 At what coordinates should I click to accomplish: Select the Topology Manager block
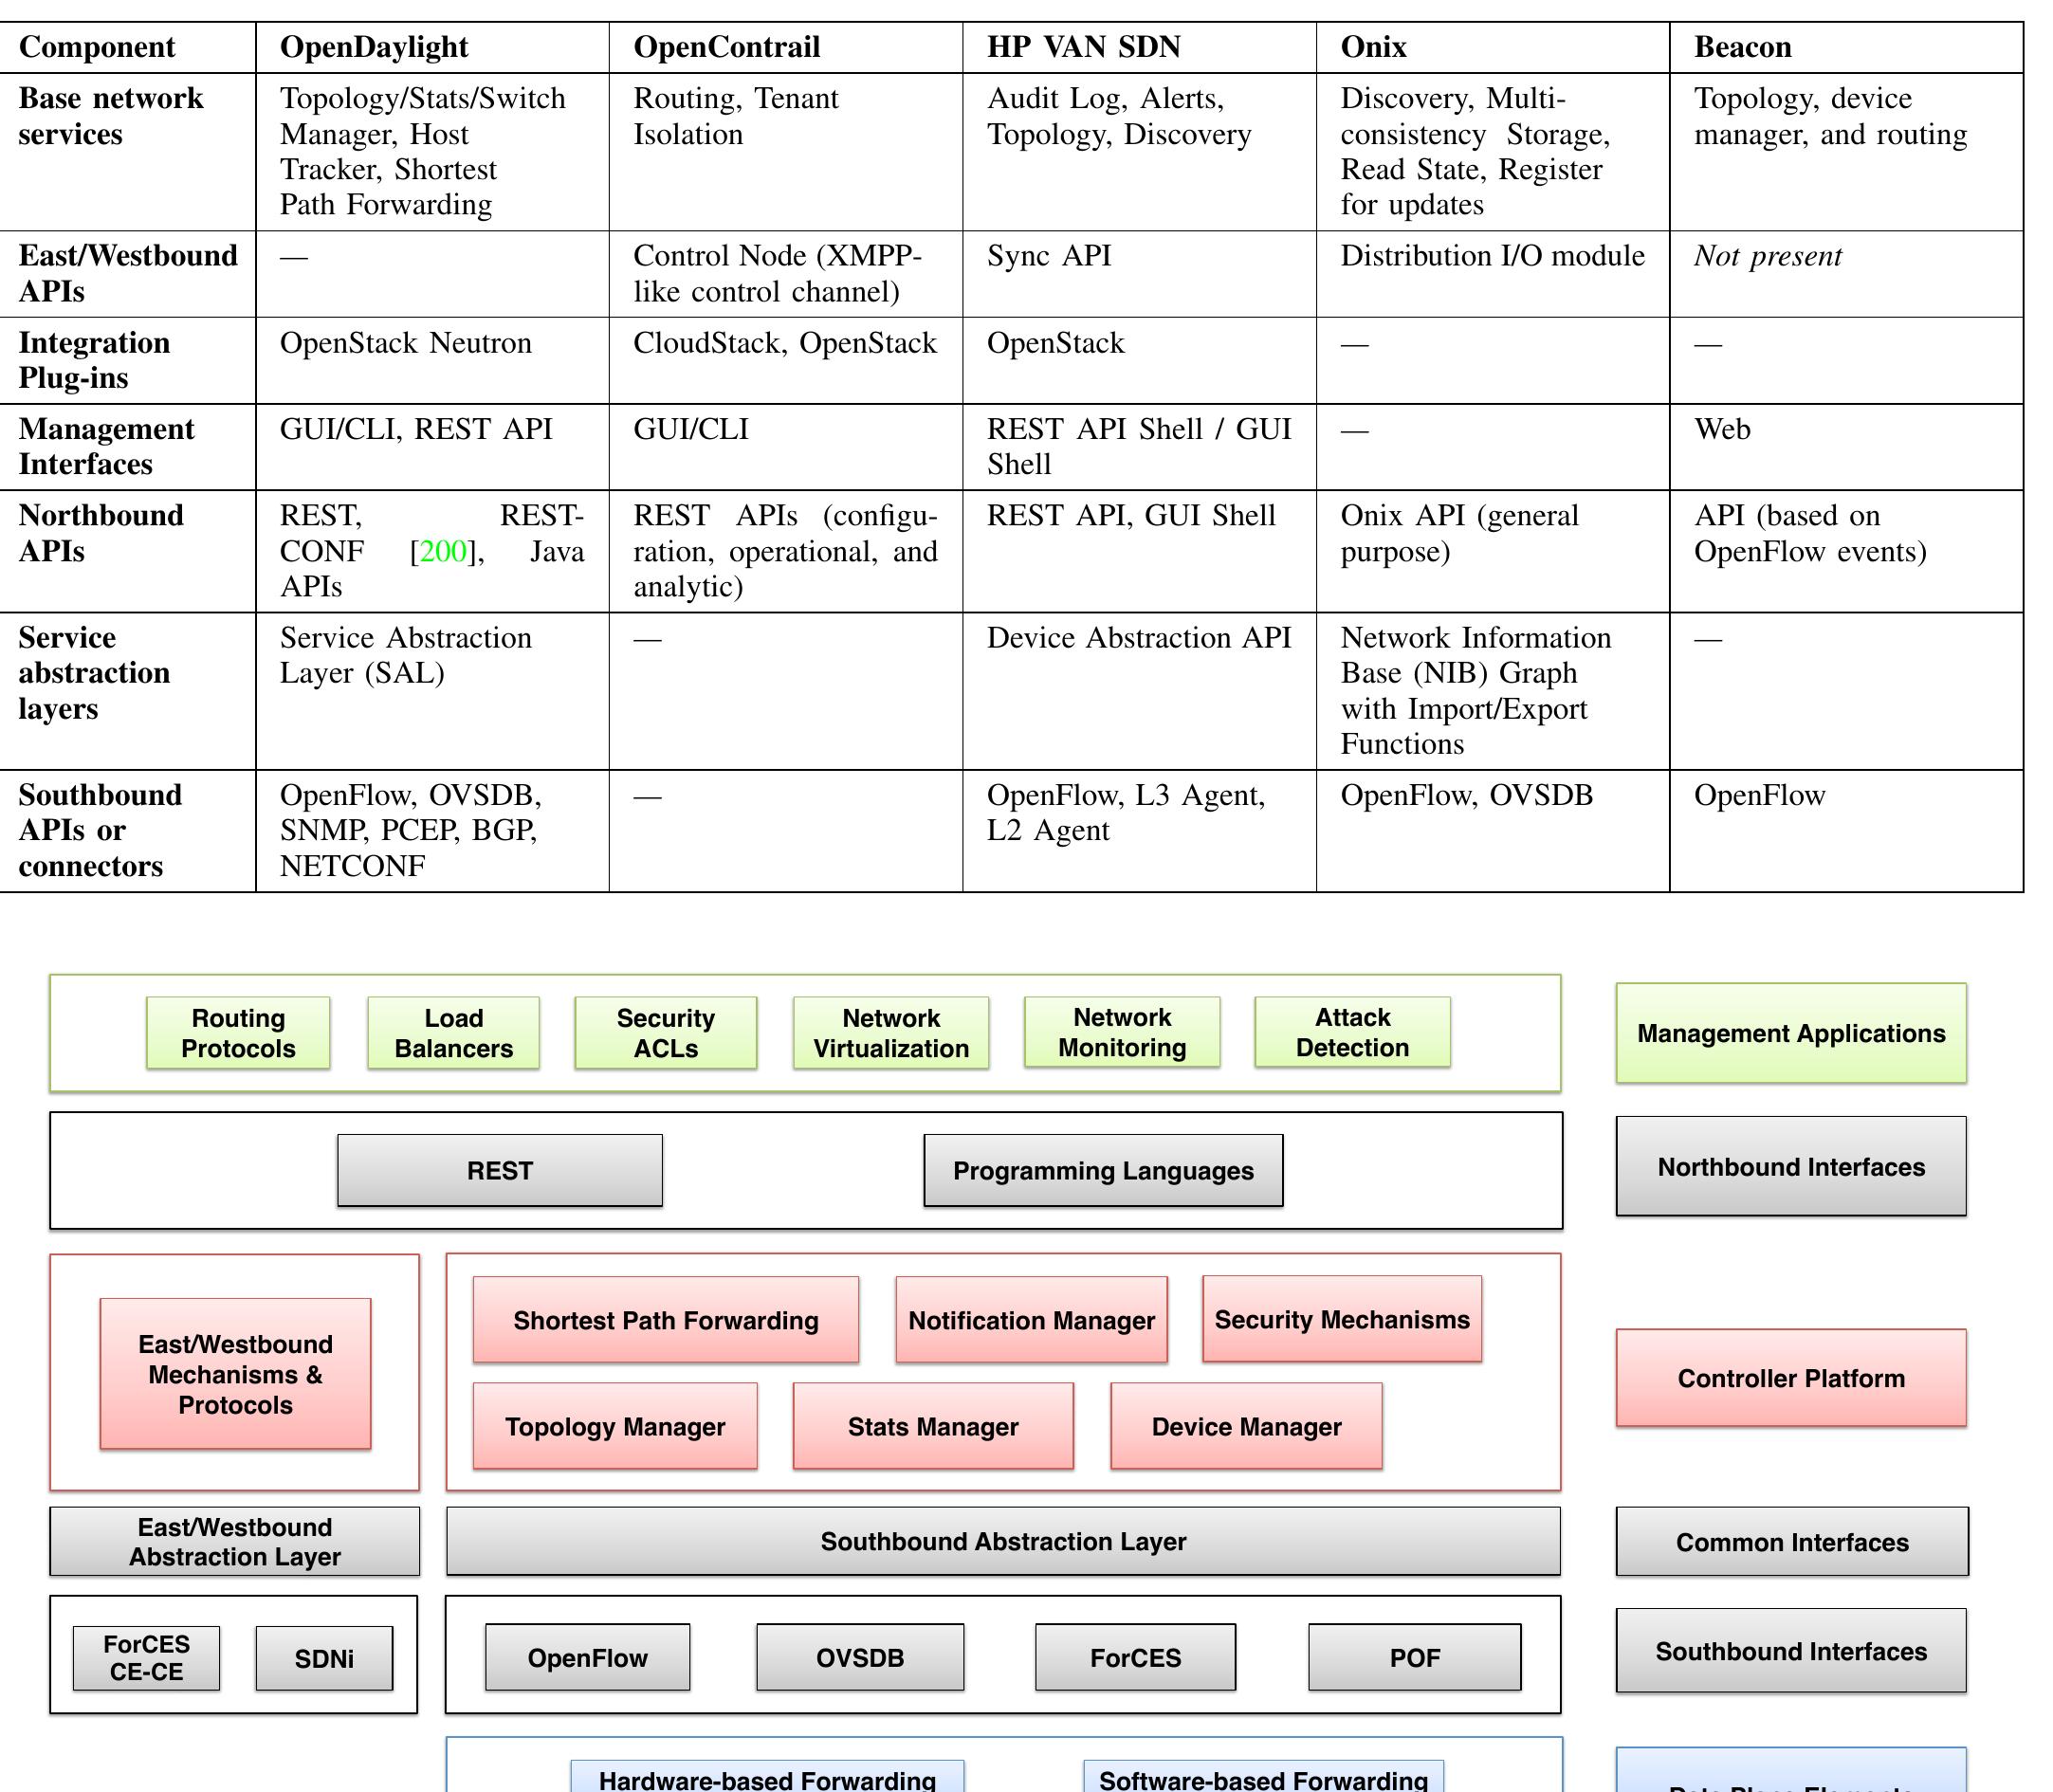(615, 1426)
